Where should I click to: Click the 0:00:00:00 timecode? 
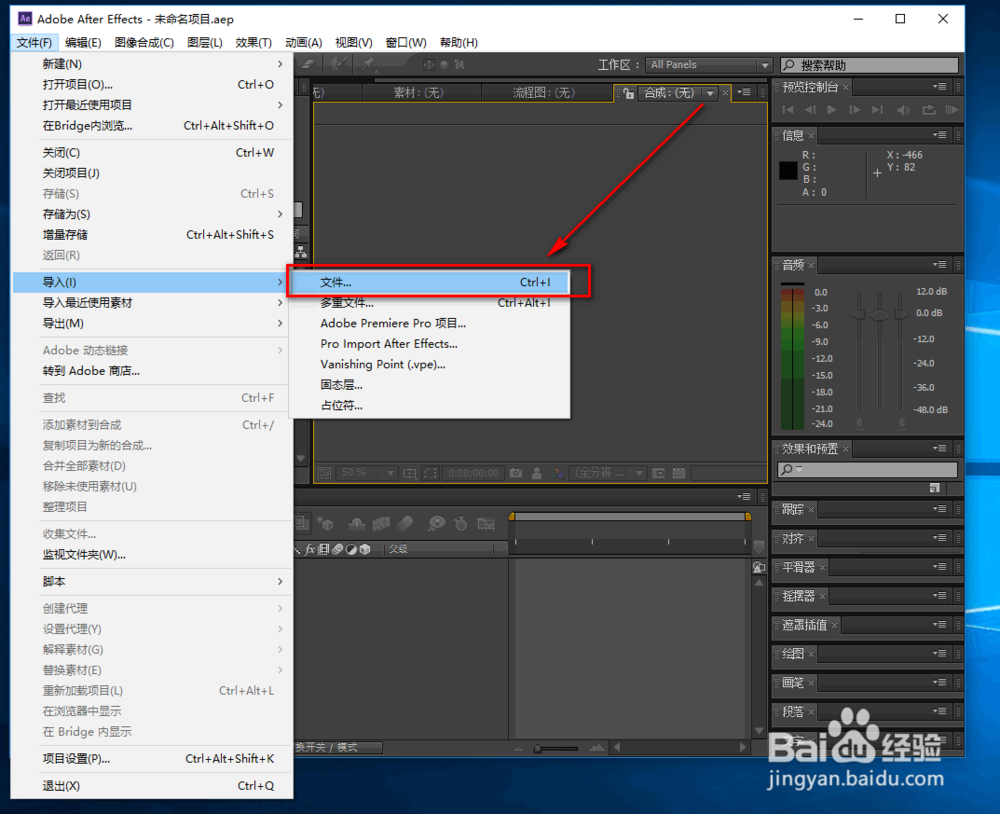click(473, 473)
